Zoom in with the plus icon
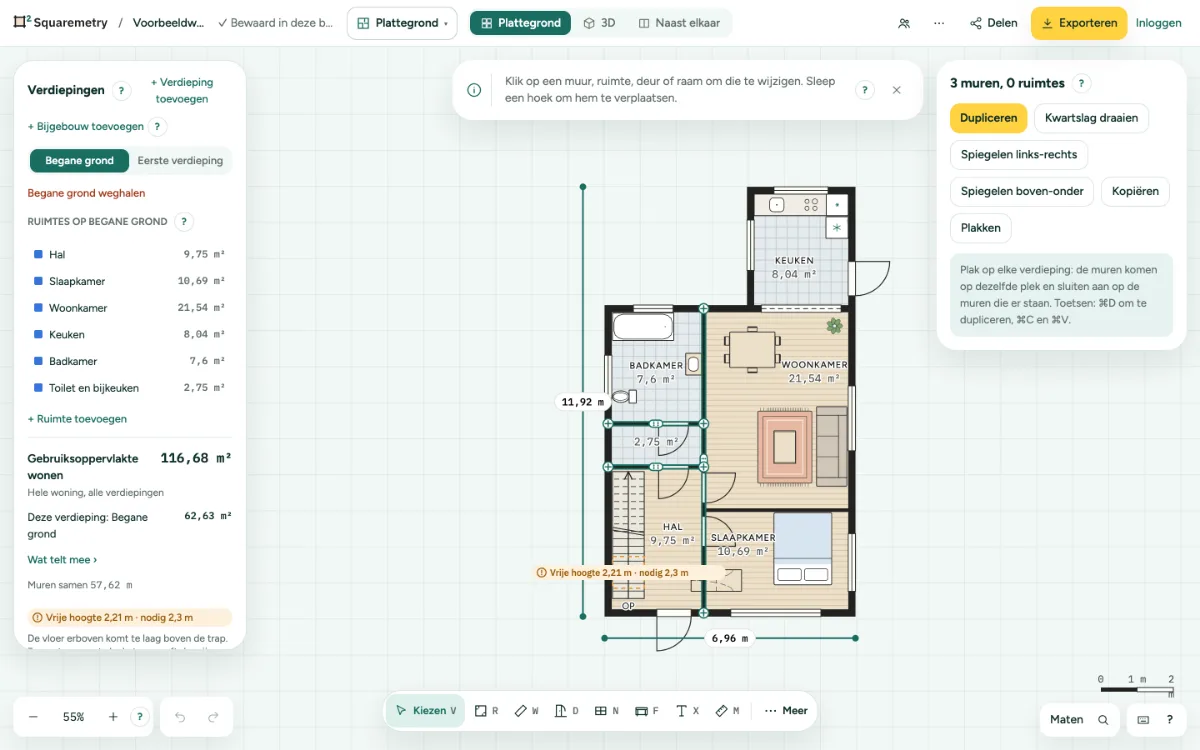Image resolution: width=1200 pixels, height=750 pixels. pyautogui.click(x=113, y=717)
